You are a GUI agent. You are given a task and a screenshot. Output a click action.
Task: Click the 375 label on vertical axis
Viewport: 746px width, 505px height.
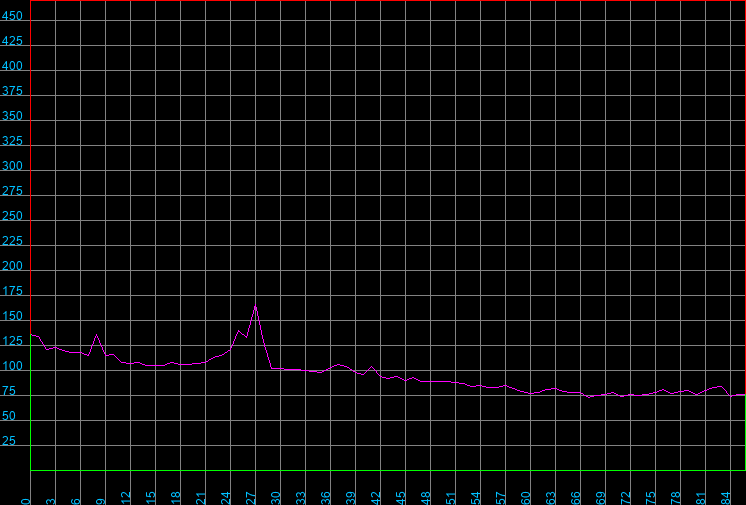[12, 91]
